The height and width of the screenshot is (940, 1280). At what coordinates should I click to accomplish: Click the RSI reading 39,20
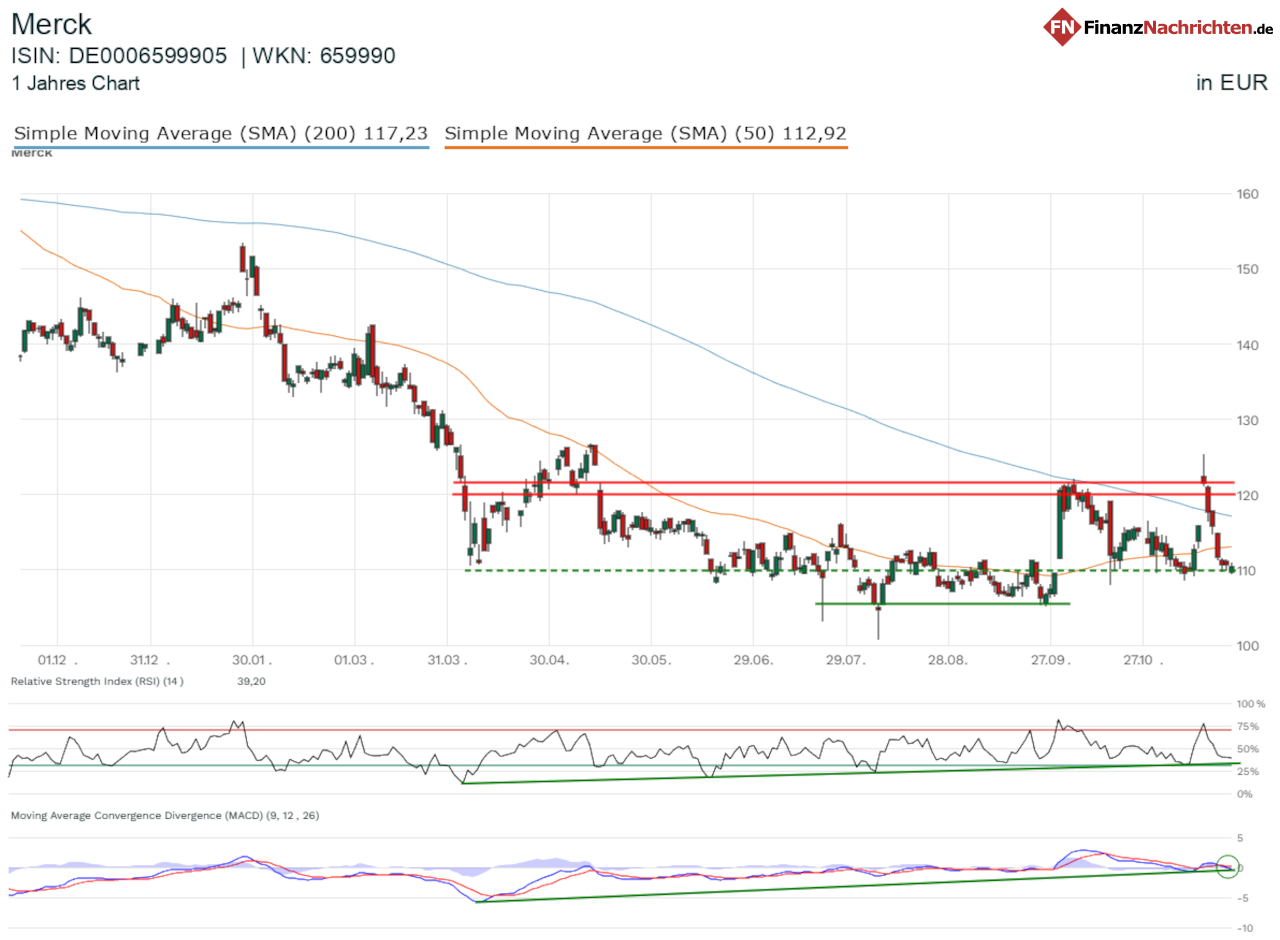(249, 680)
